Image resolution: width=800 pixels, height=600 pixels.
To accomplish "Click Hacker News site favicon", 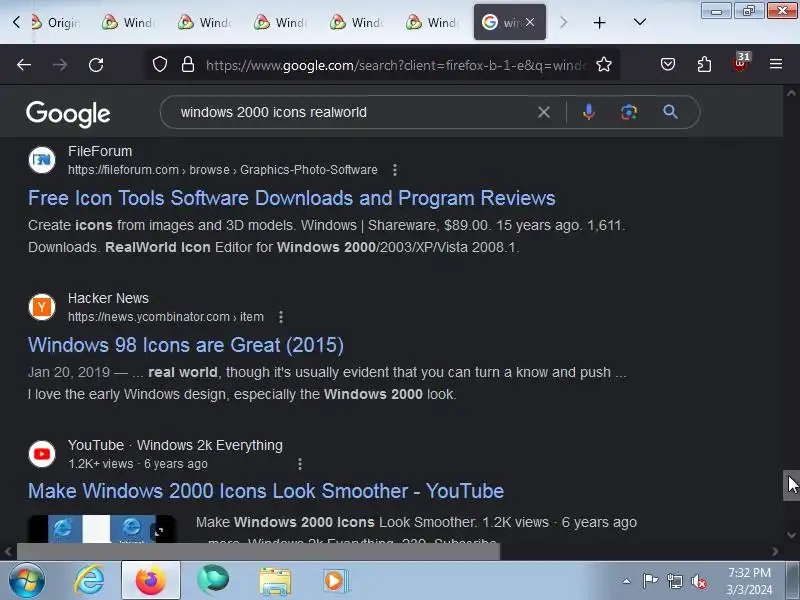I will click(x=42, y=307).
